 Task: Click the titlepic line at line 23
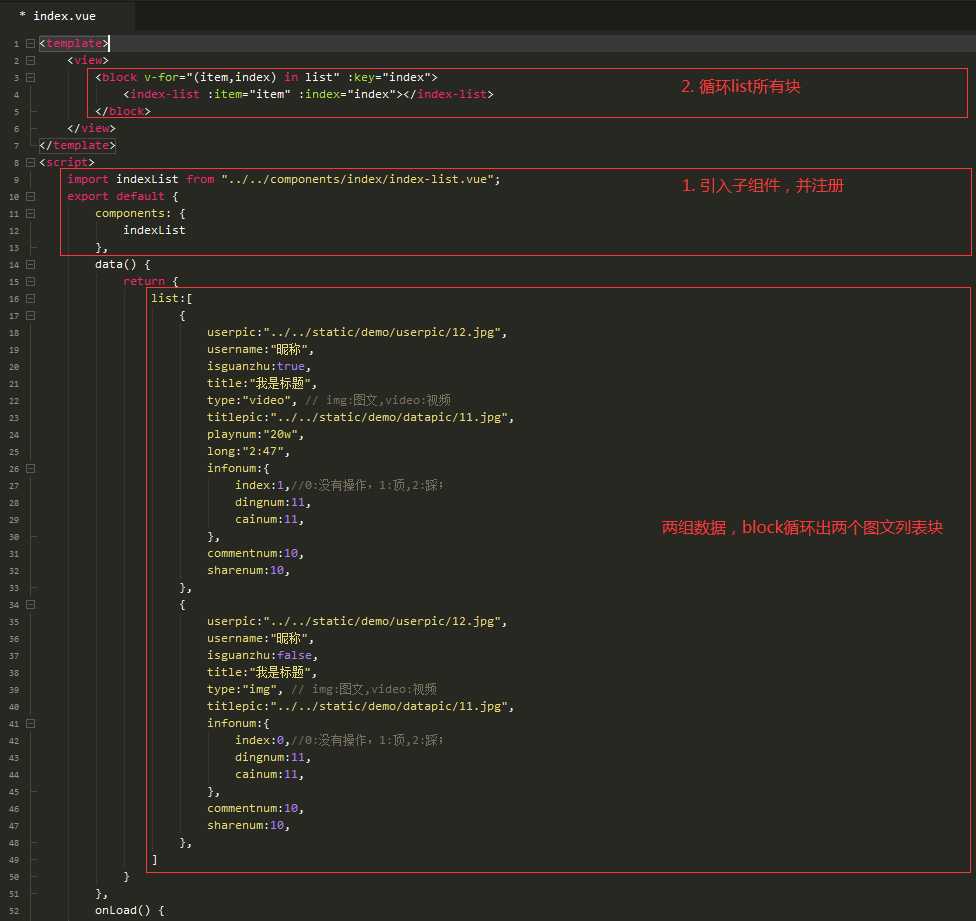pos(360,417)
